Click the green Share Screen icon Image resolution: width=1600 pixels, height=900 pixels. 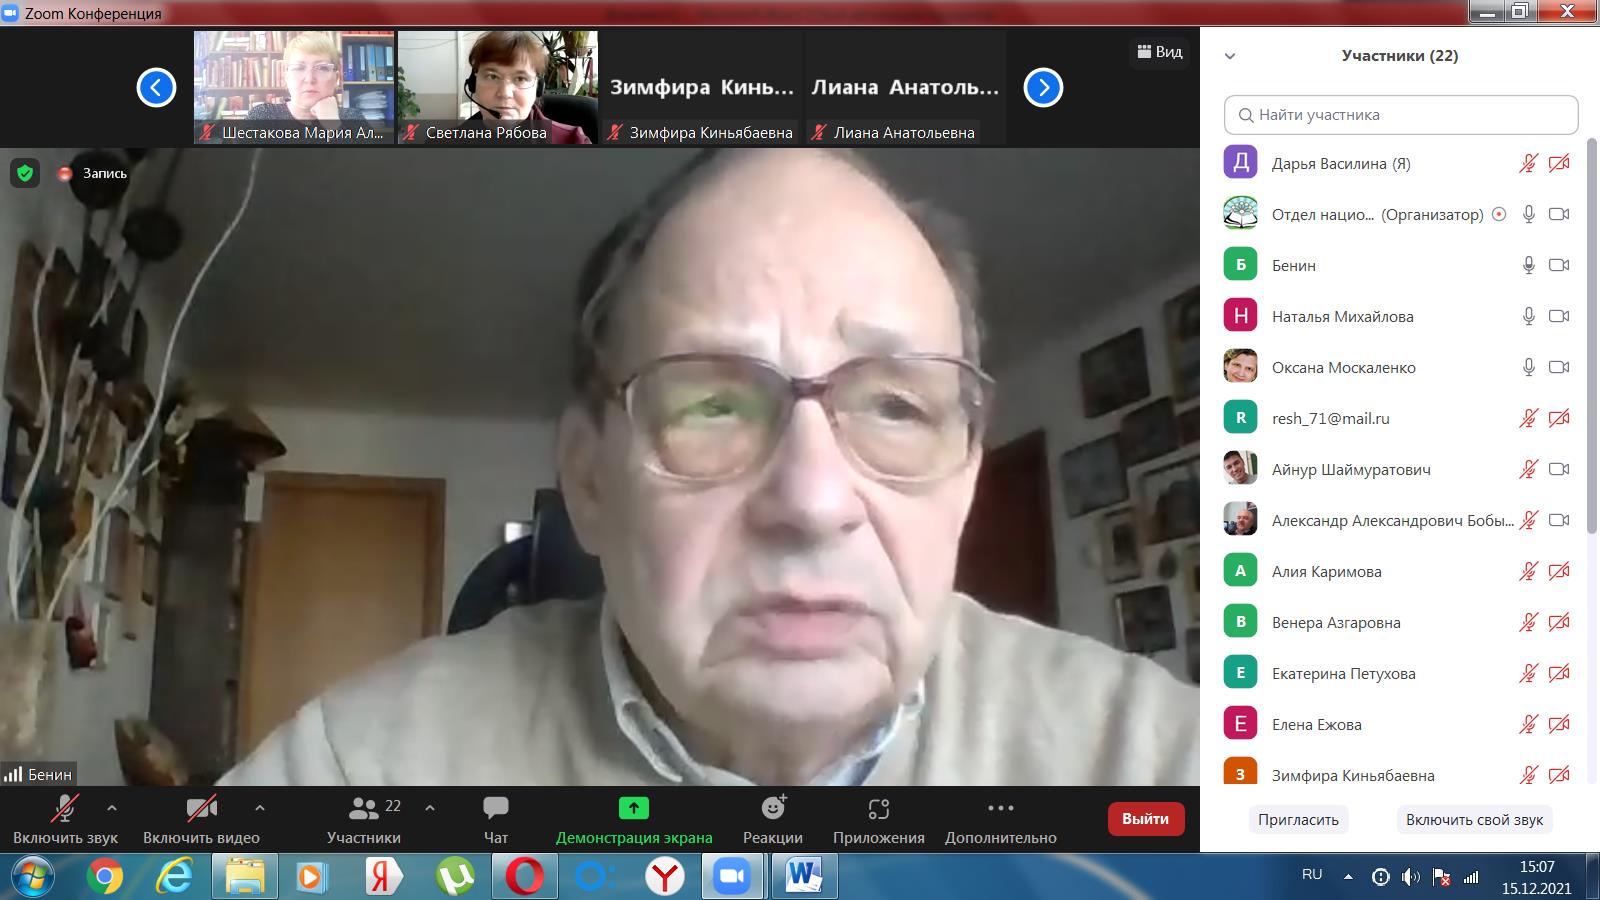633,808
